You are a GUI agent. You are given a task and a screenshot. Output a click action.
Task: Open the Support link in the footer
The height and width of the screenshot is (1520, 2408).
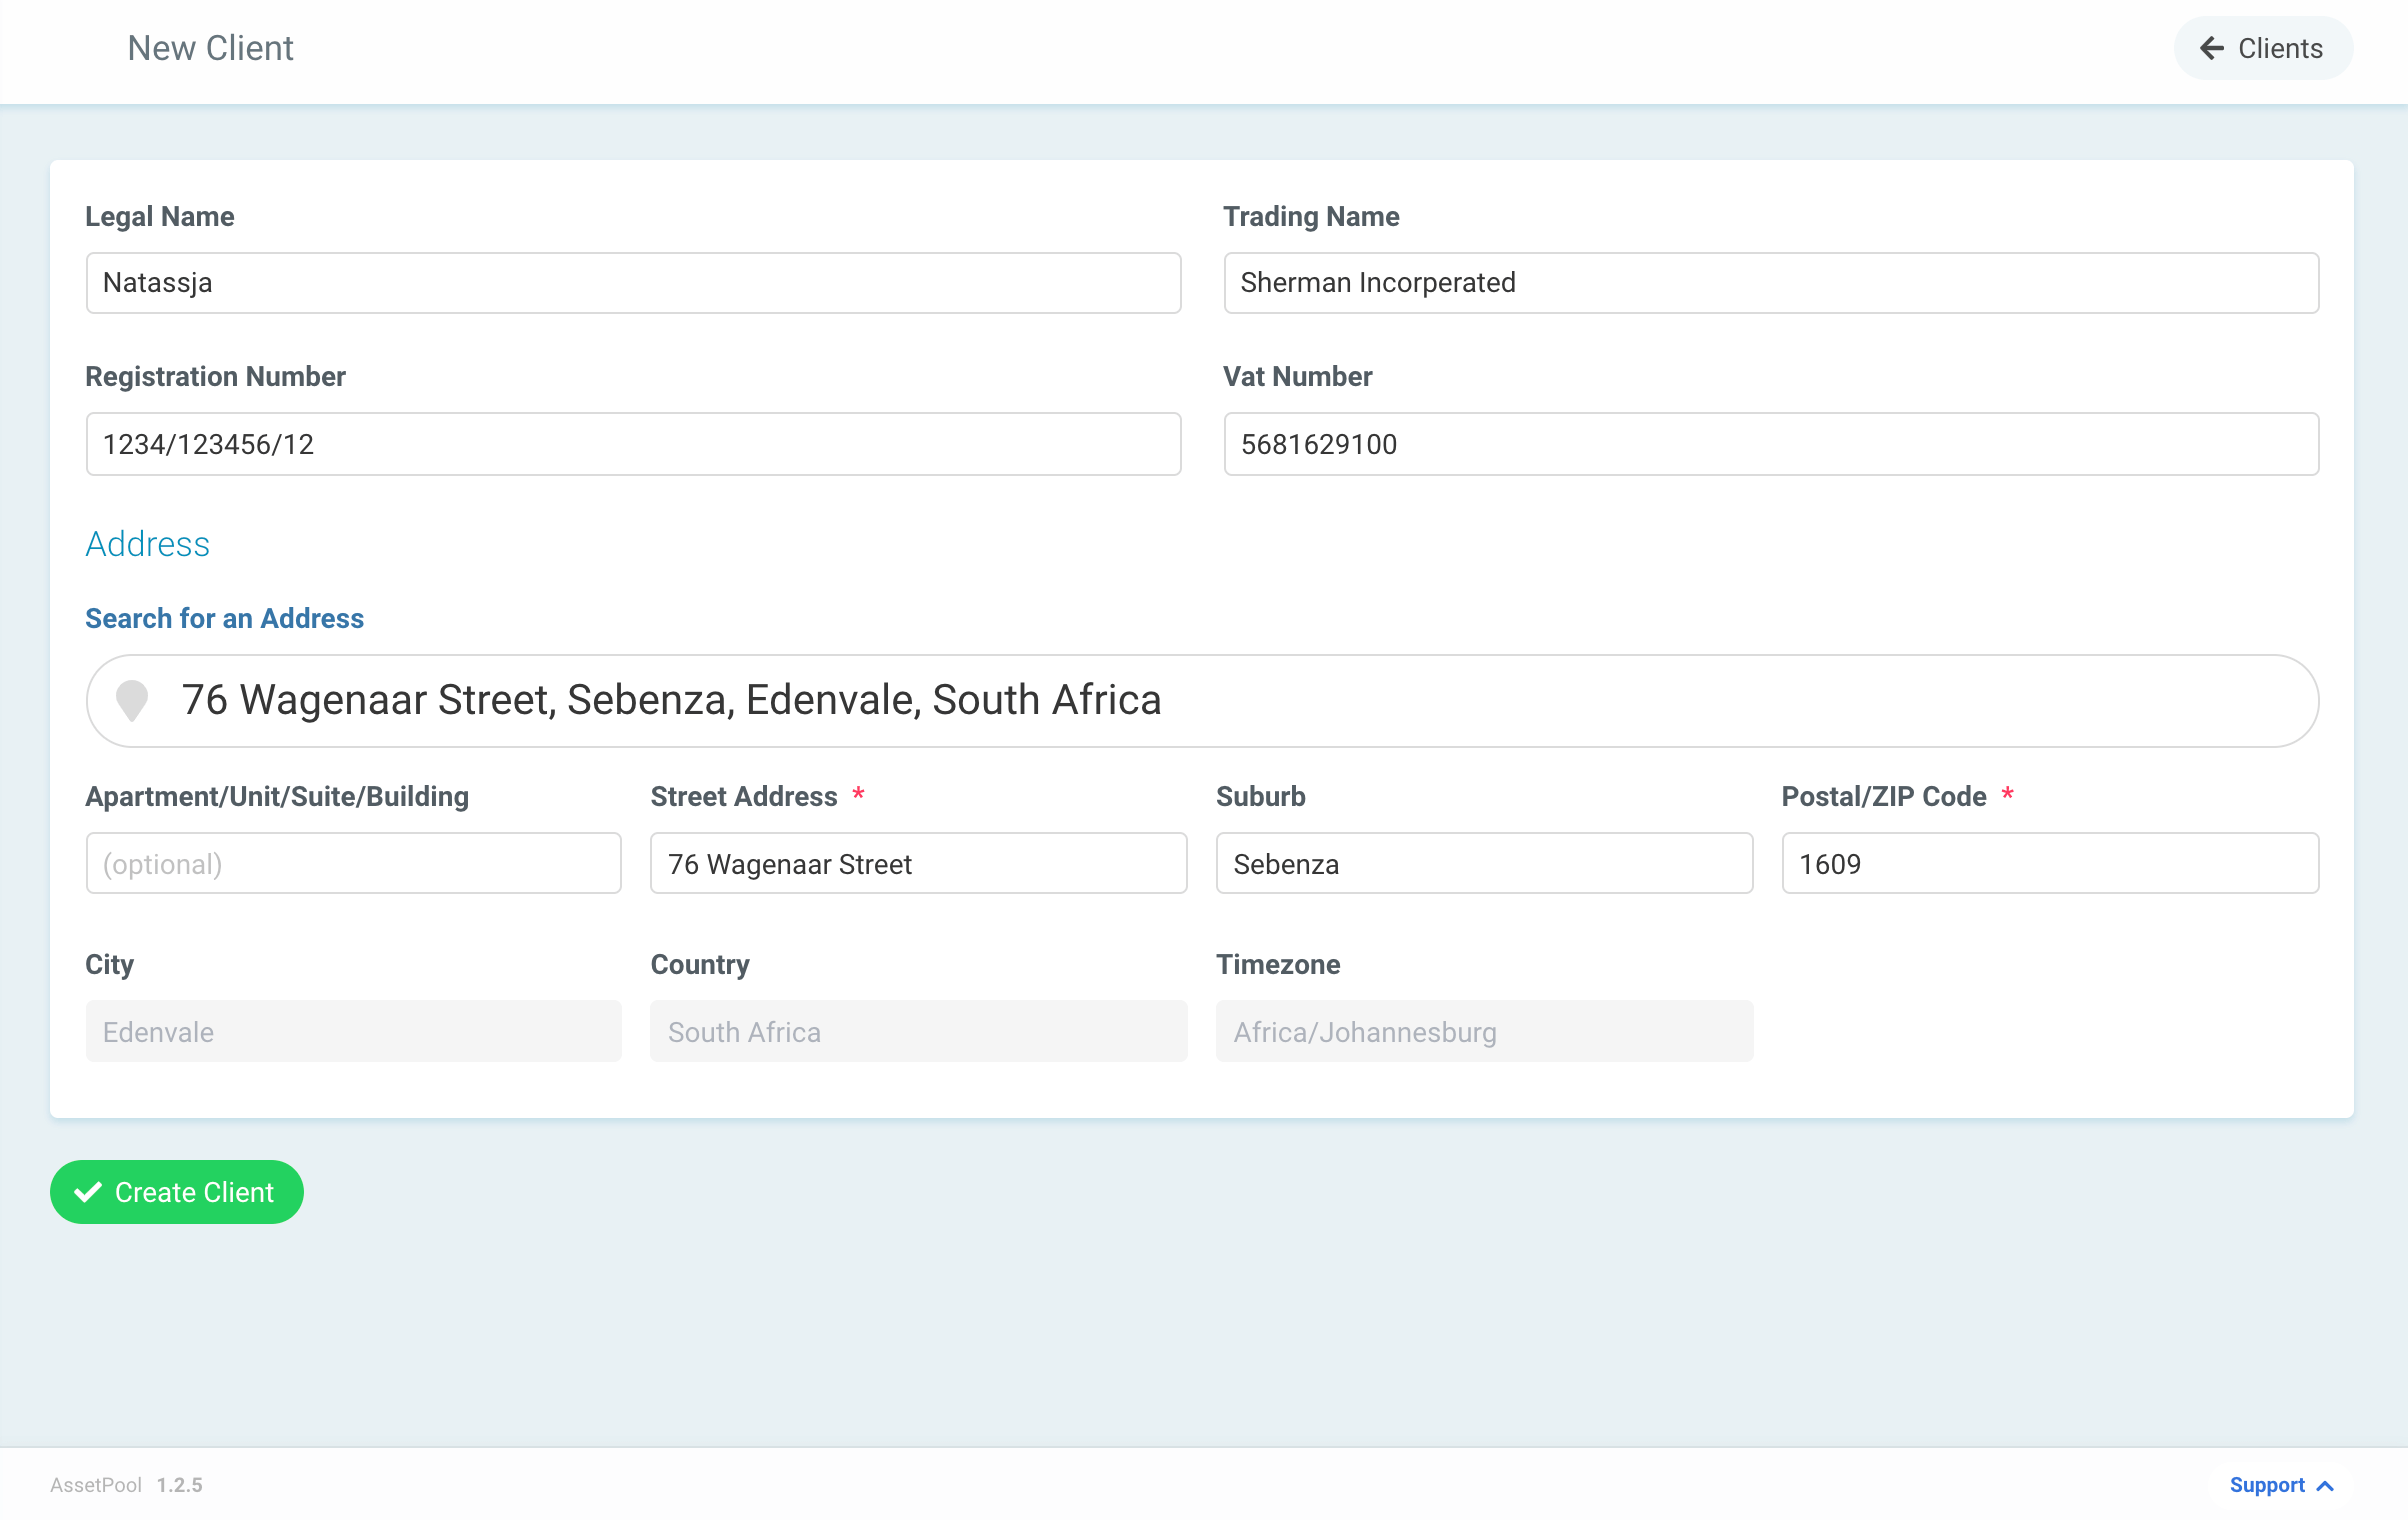tap(2266, 1485)
